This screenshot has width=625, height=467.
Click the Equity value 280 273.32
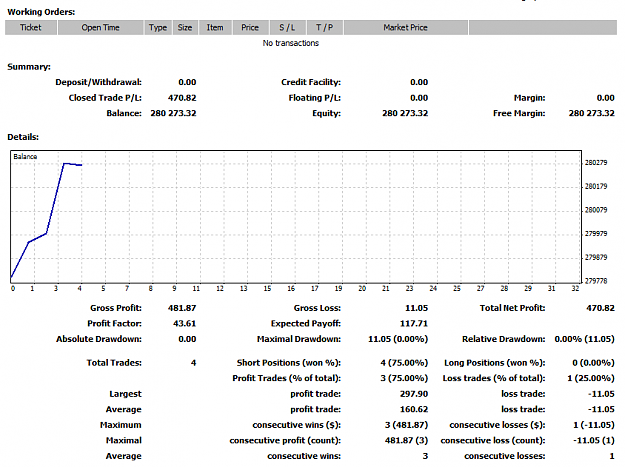(405, 113)
